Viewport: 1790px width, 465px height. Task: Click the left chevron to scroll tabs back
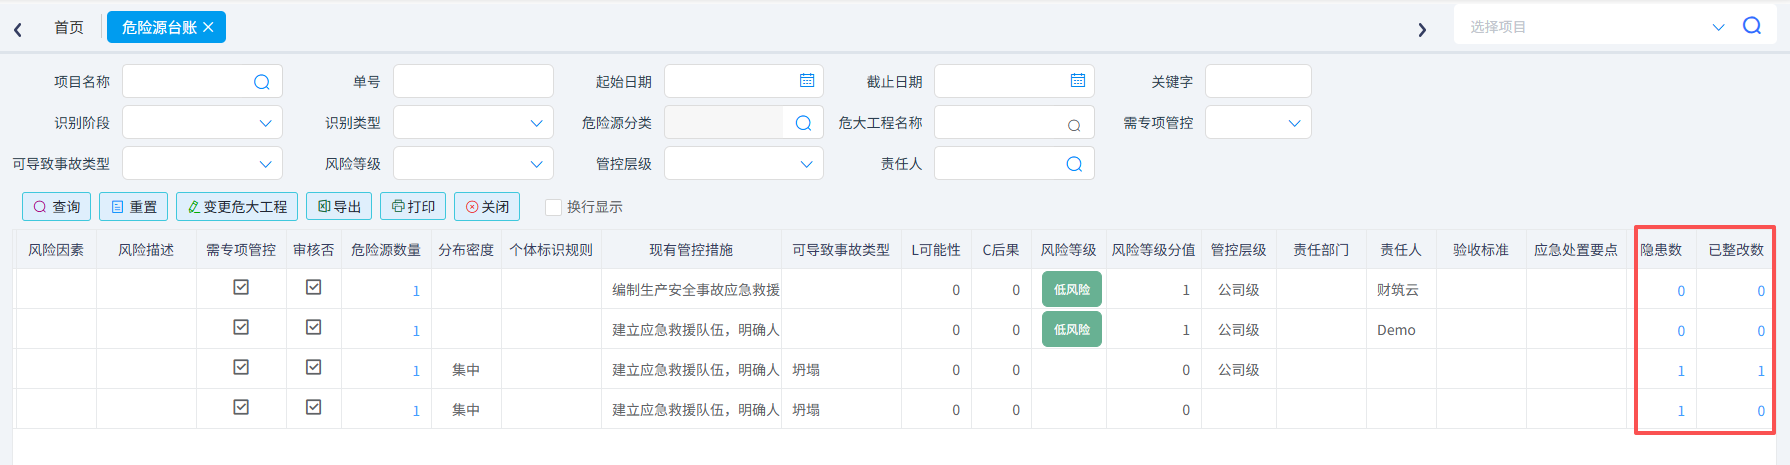[18, 30]
